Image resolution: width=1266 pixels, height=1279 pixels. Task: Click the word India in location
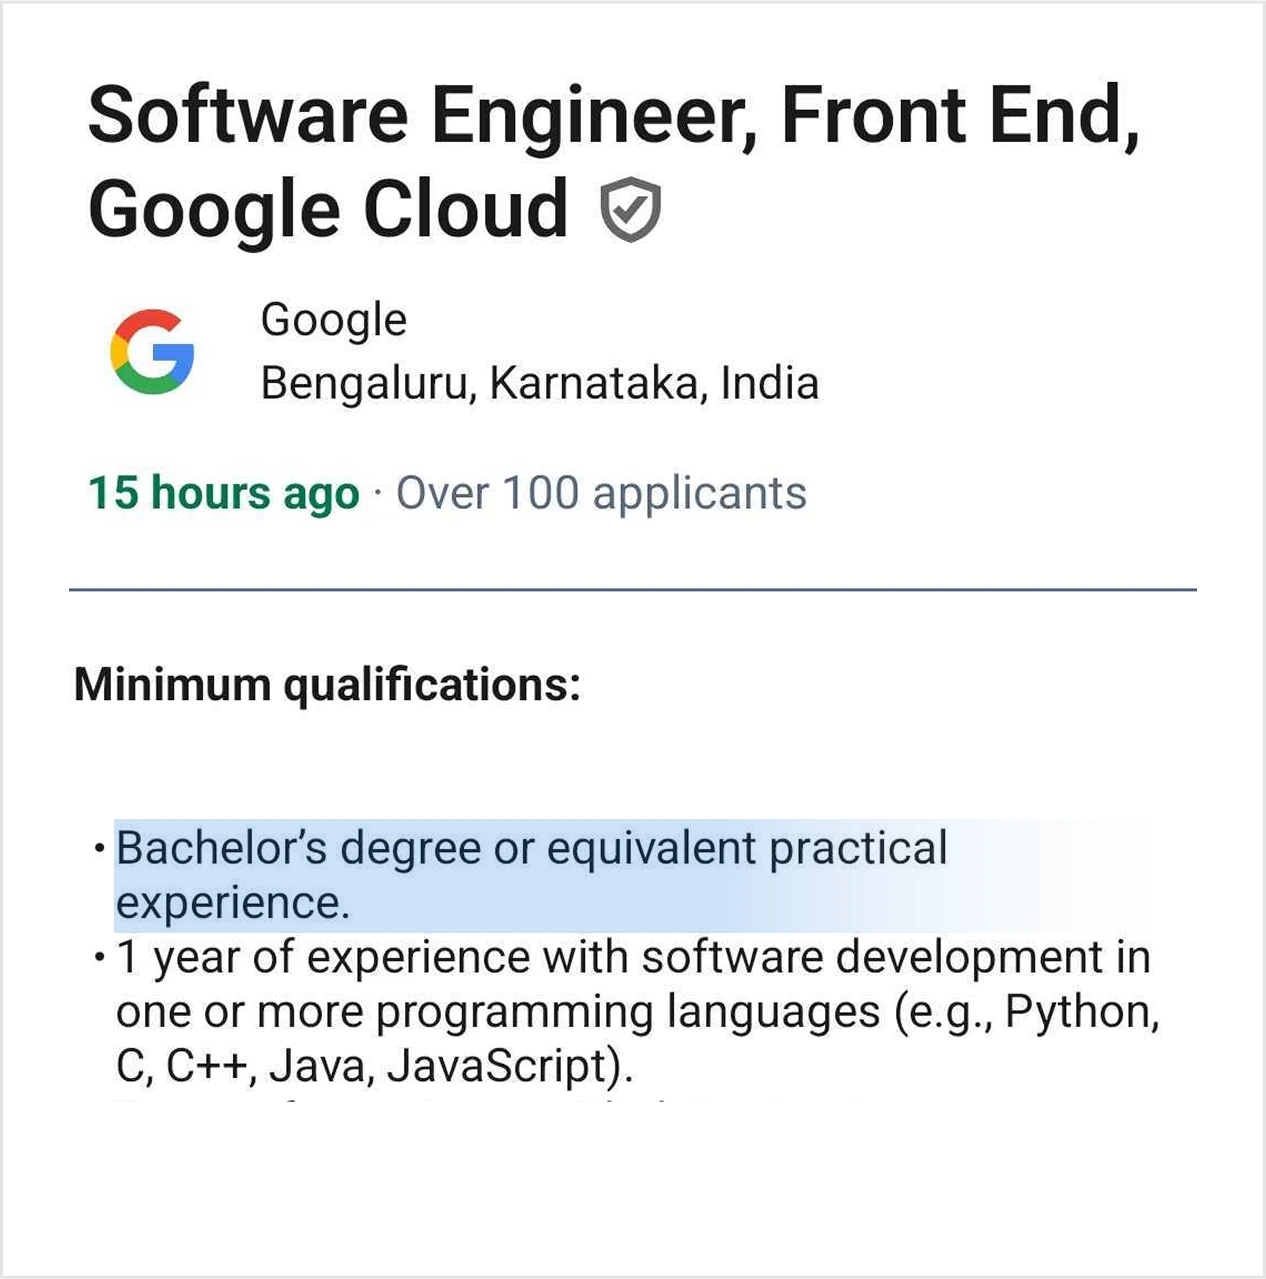(x=769, y=384)
